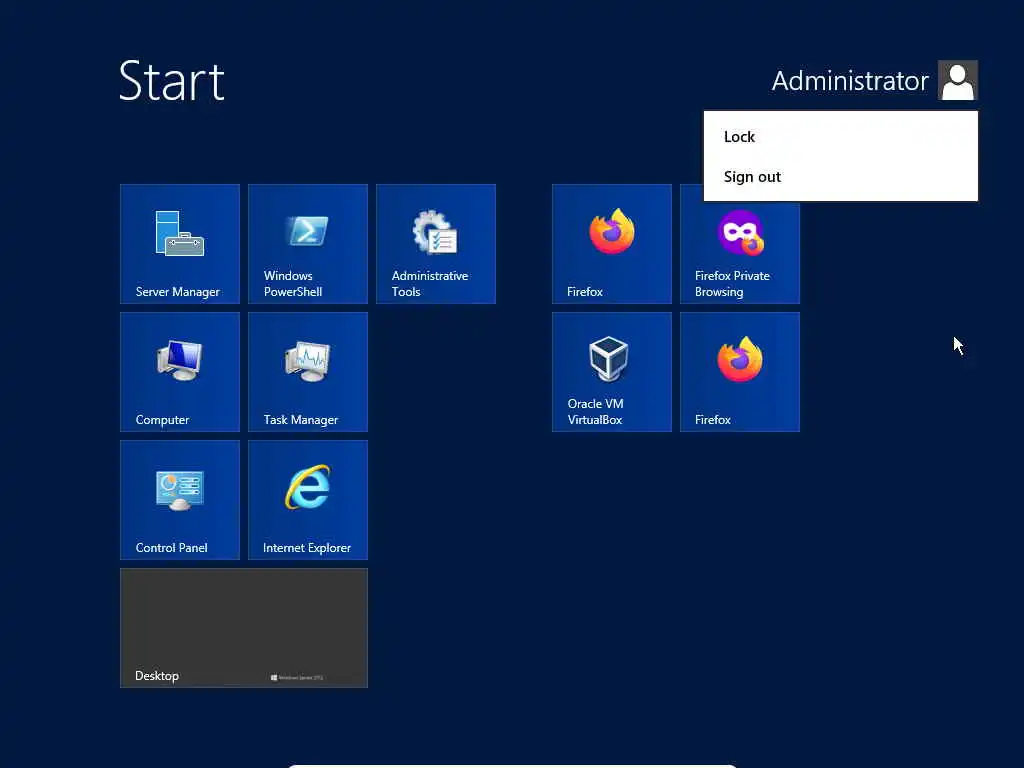Click the Administrator user avatar picture

957,80
